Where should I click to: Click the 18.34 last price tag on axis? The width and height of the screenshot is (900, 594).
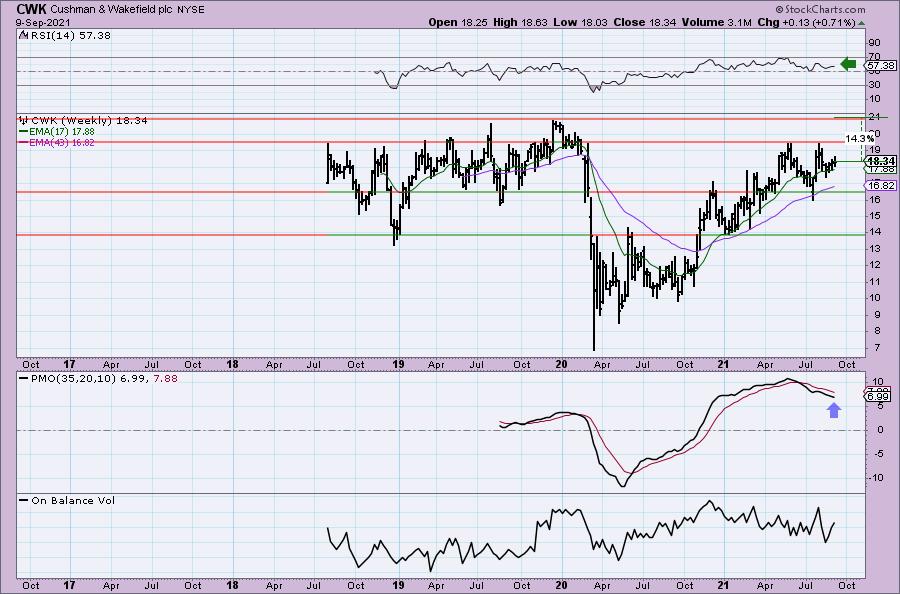[x=881, y=161]
